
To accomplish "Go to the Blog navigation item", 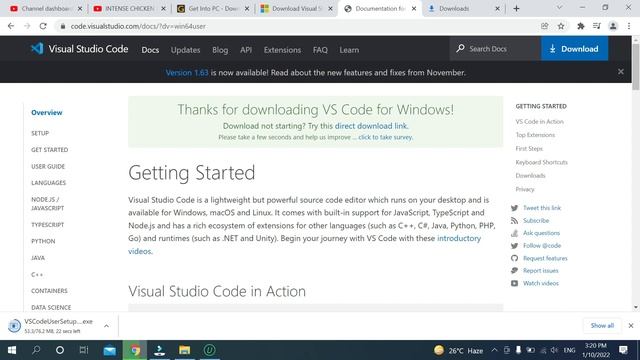I will (220, 50).
